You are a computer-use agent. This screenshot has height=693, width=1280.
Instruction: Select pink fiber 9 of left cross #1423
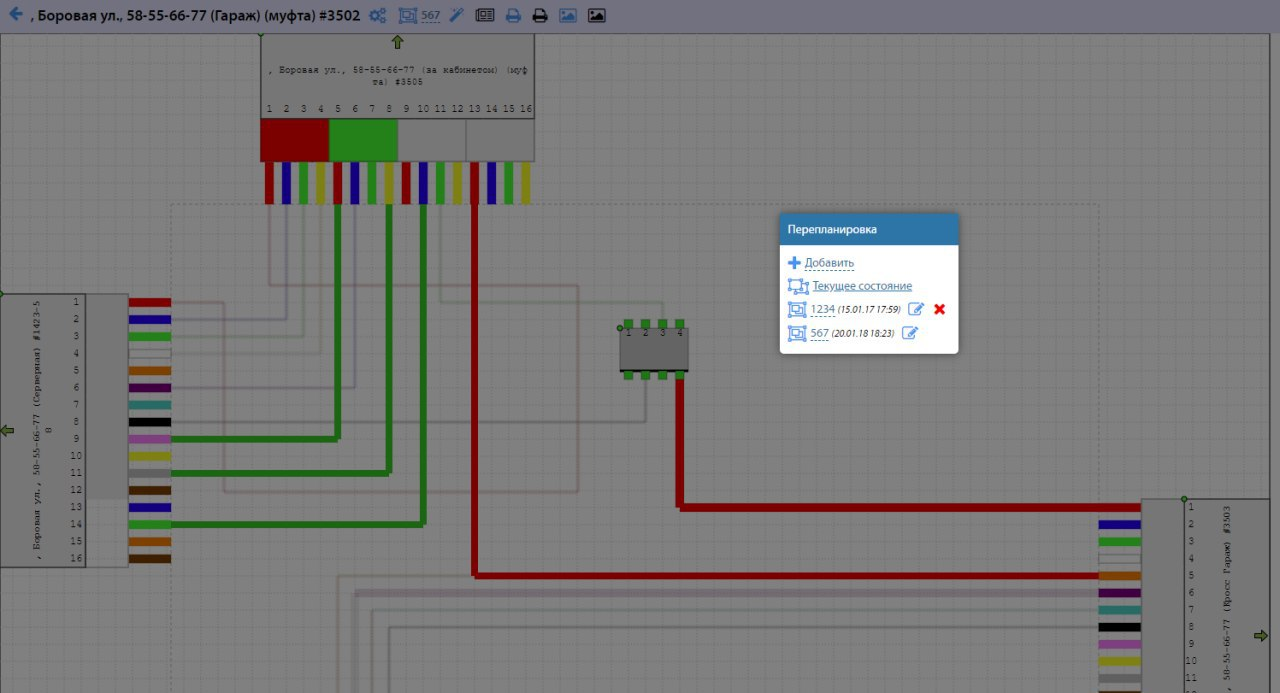150,439
